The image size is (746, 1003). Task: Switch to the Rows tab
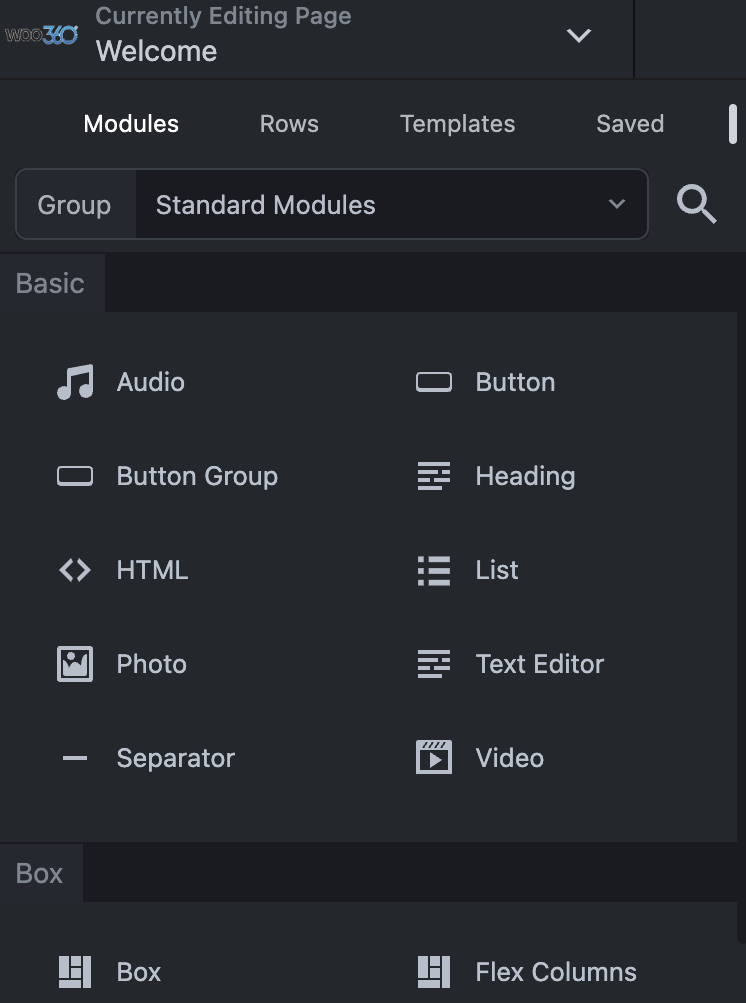(289, 124)
